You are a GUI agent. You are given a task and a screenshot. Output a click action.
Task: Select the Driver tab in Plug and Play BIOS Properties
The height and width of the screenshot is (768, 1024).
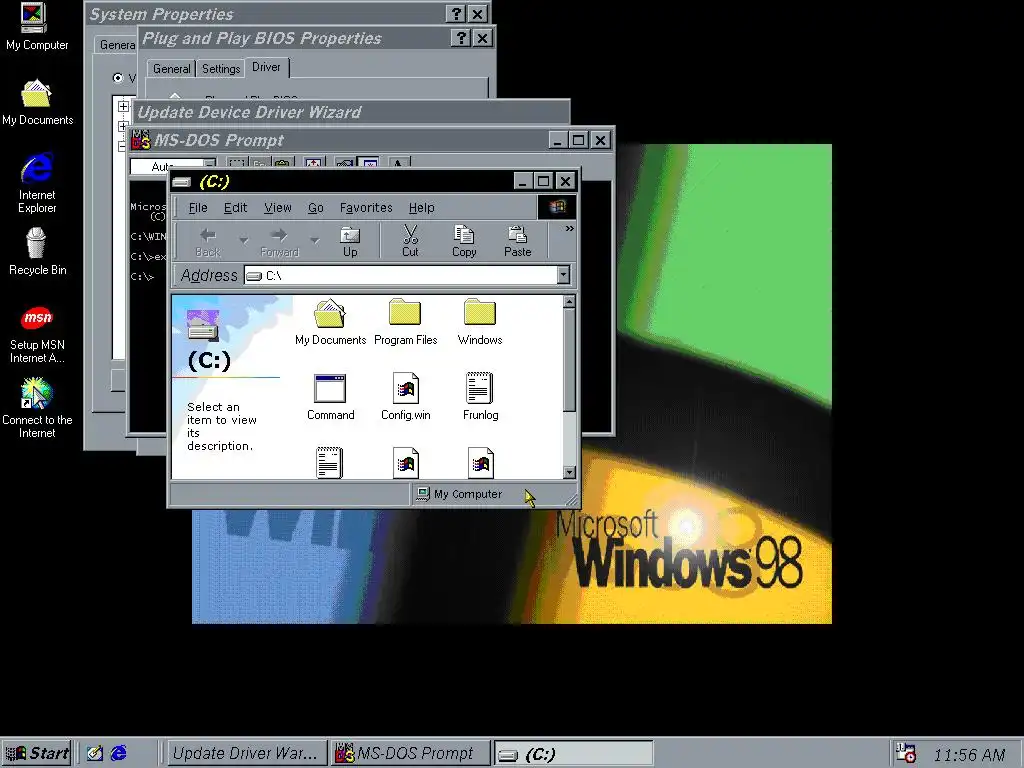tap(266, 67)
